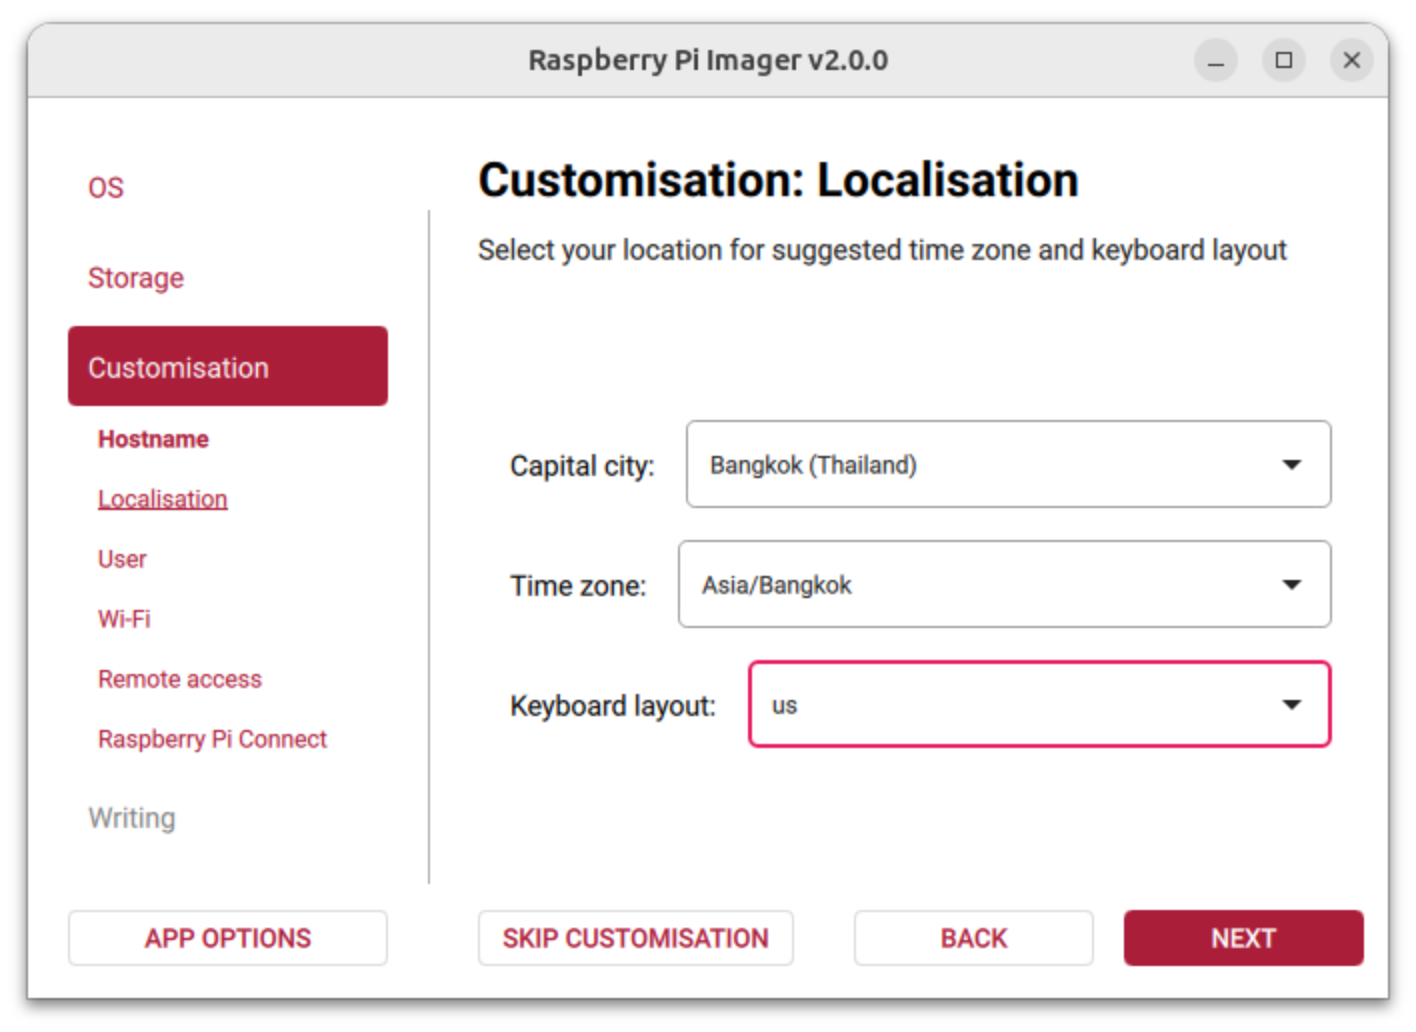Open the Capital city dropdown
Viewport: 1416px width, 1032px height.
(1008, 464)
